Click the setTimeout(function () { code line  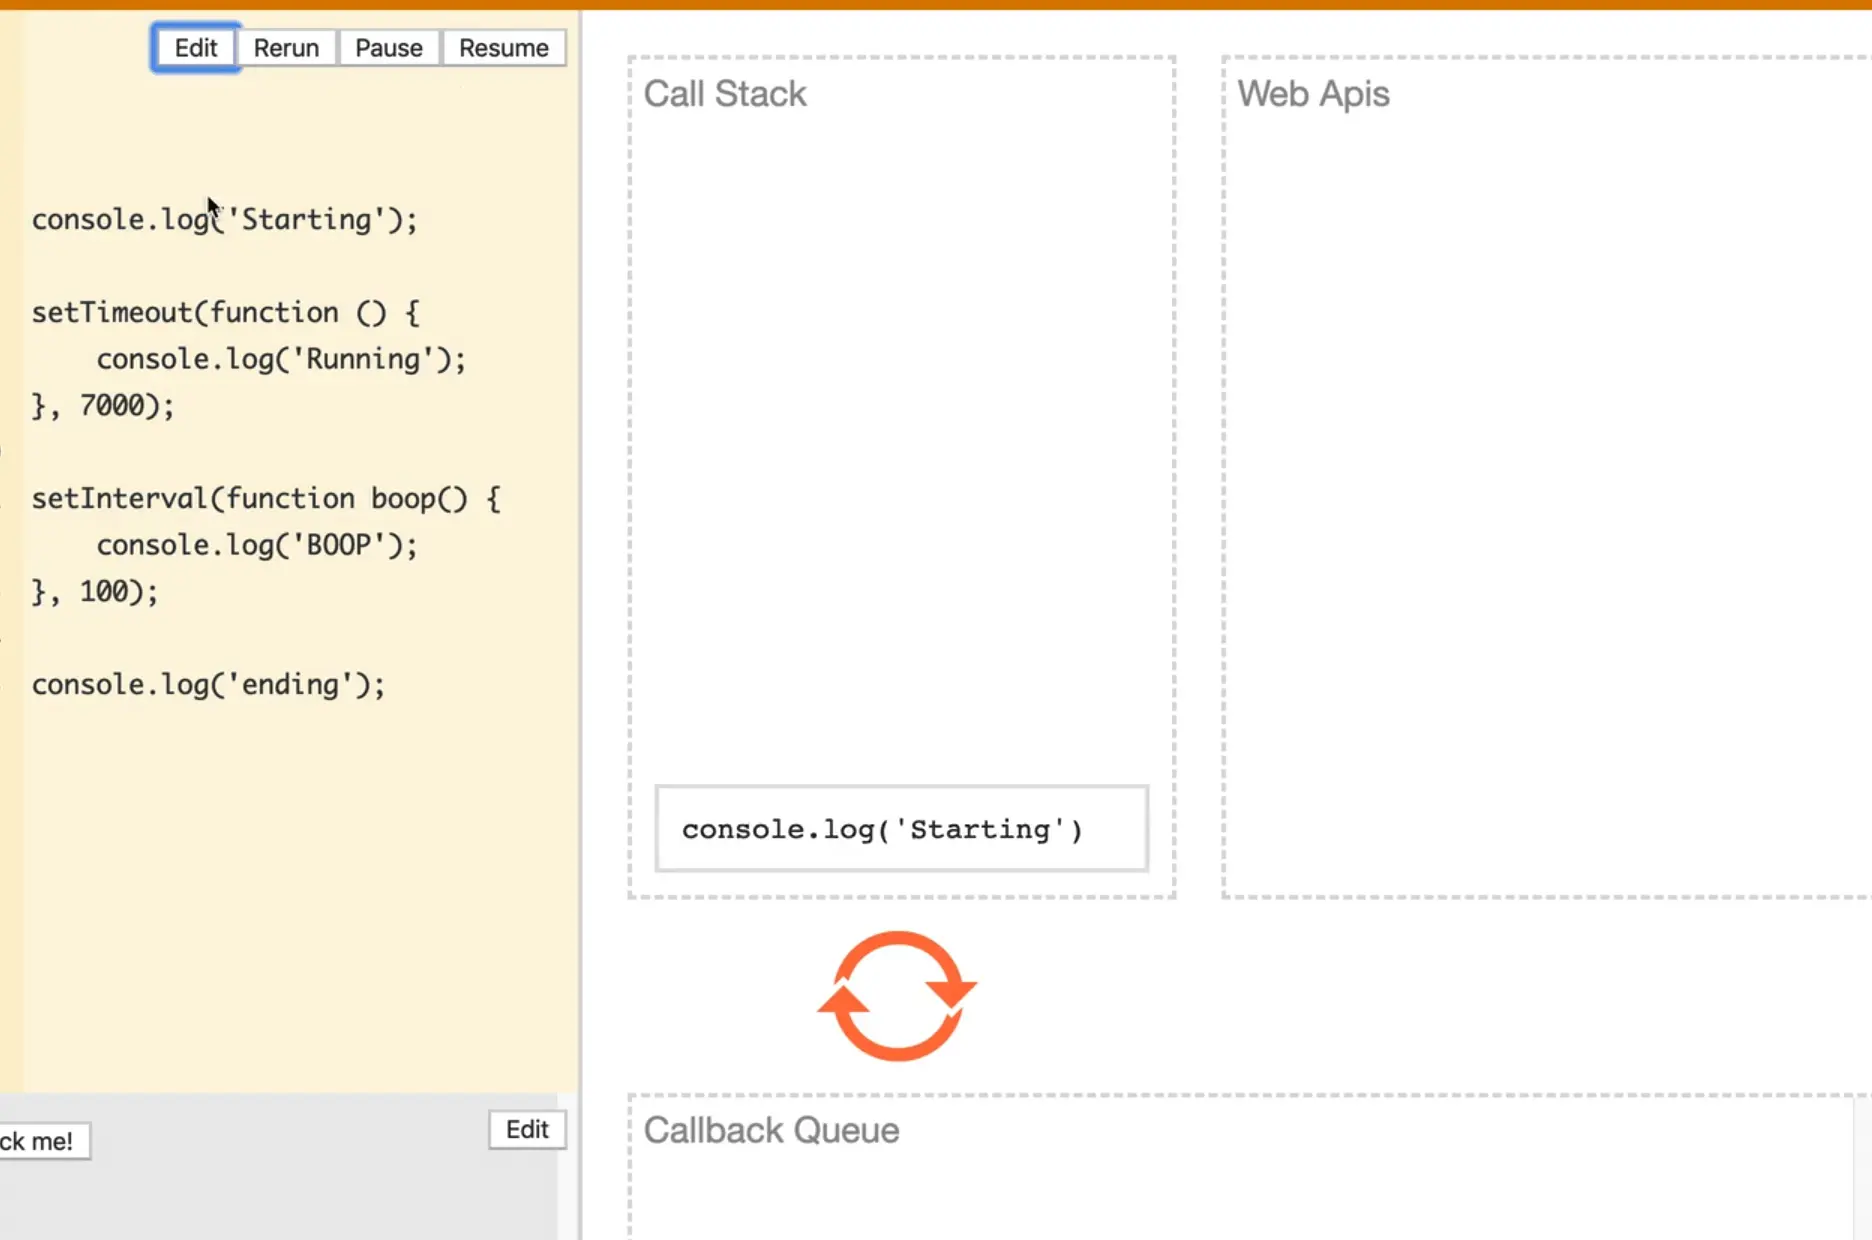click(x=225, y=313)
